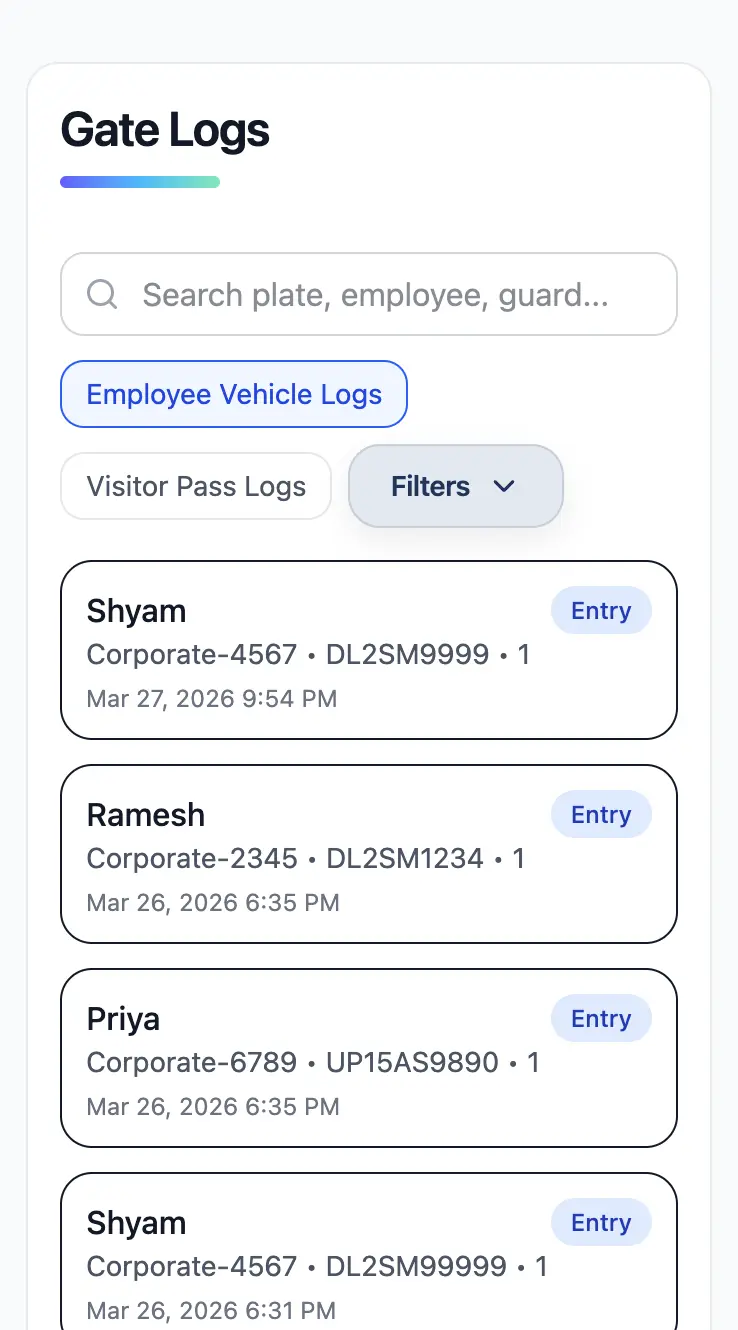Viewport: 738px width, 1330px height.
Task: Click plate number UP15AS9890 in Priya's log
Action: [x=412, y=1062]
